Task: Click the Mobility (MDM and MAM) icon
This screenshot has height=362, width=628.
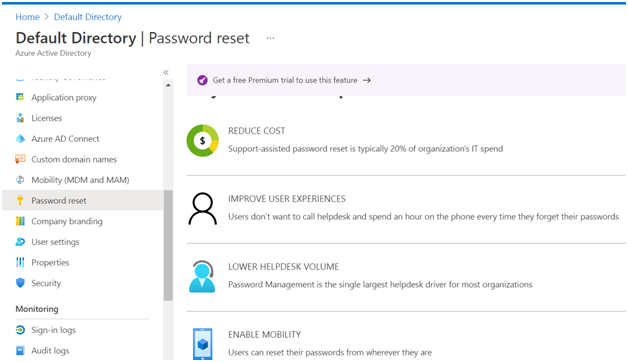Action: [x=20, y=180]
